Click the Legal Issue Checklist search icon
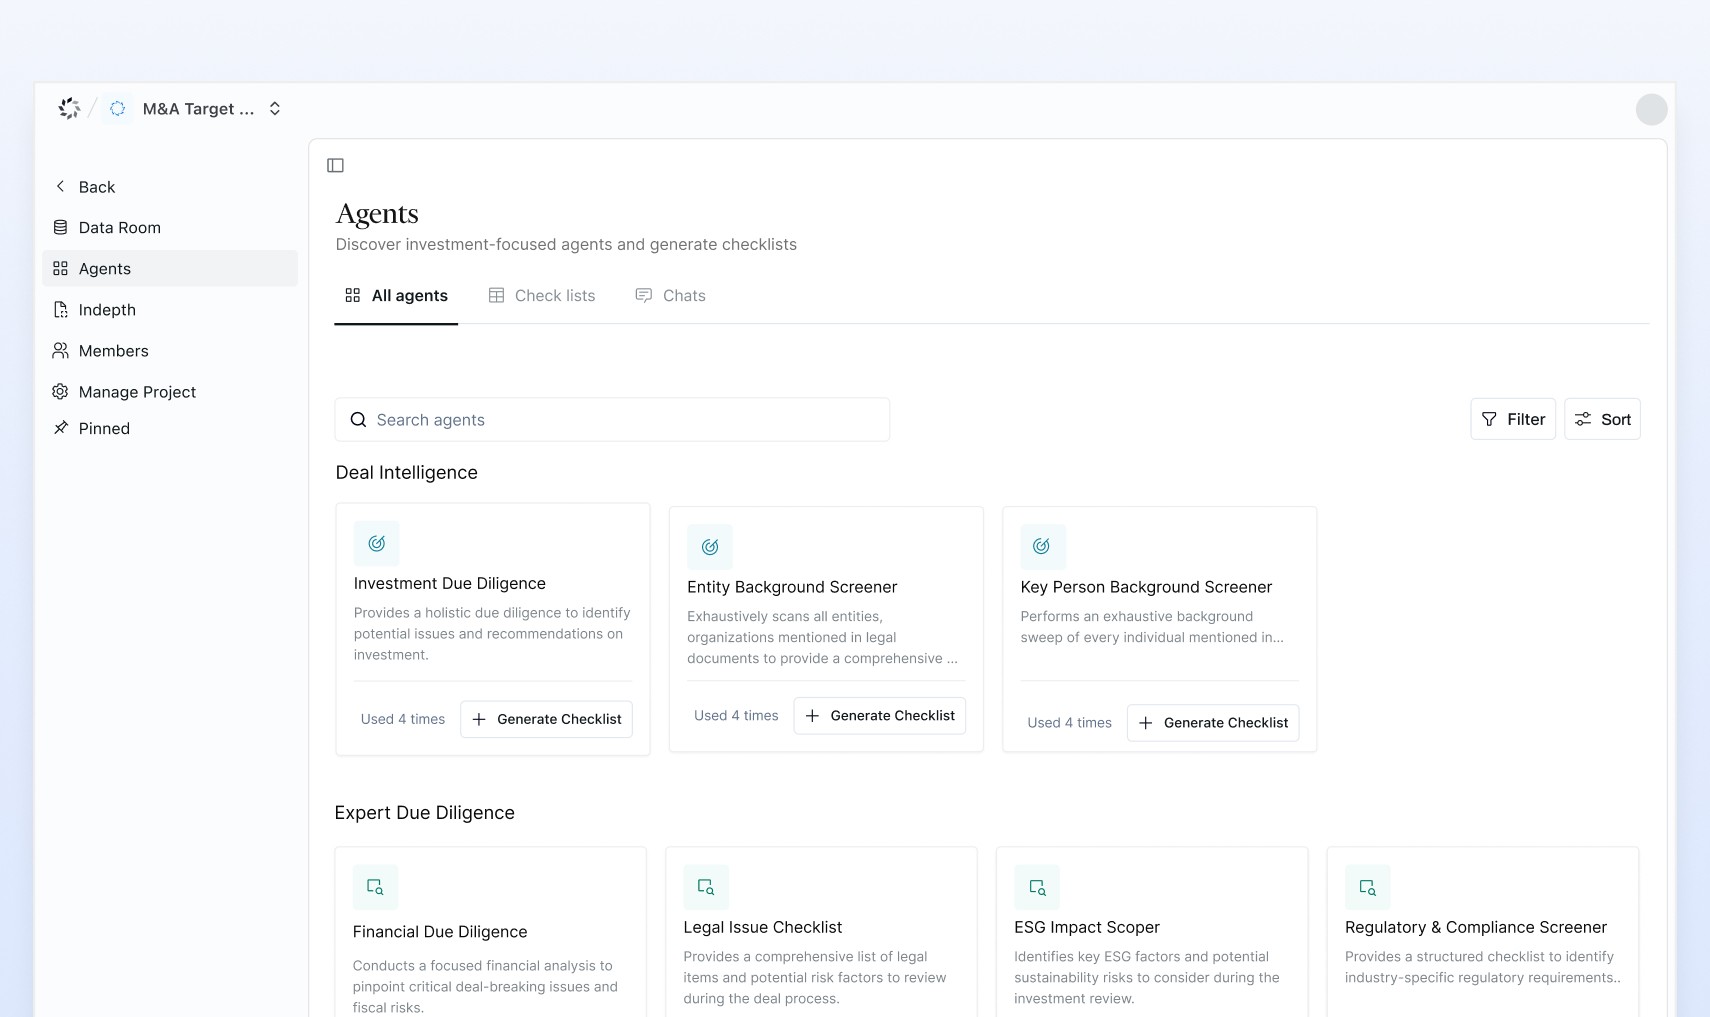The image size is (1710, 1017). click(x=706, y=887)
